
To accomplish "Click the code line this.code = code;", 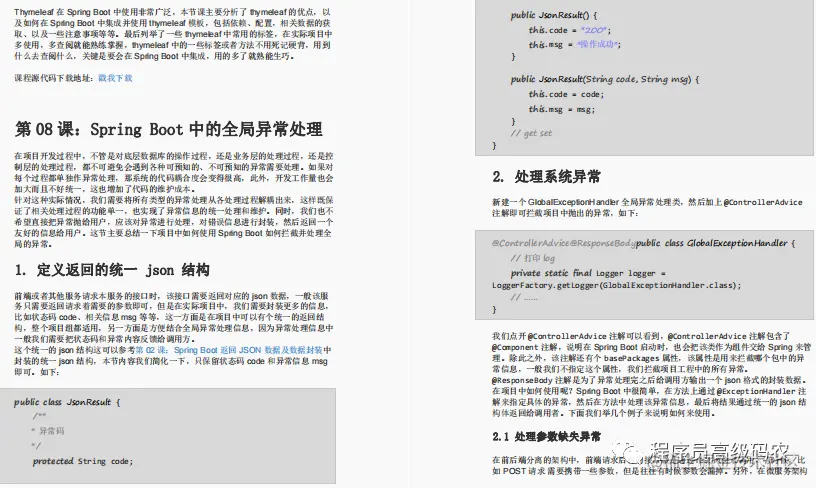I will [x=566, y=94].
